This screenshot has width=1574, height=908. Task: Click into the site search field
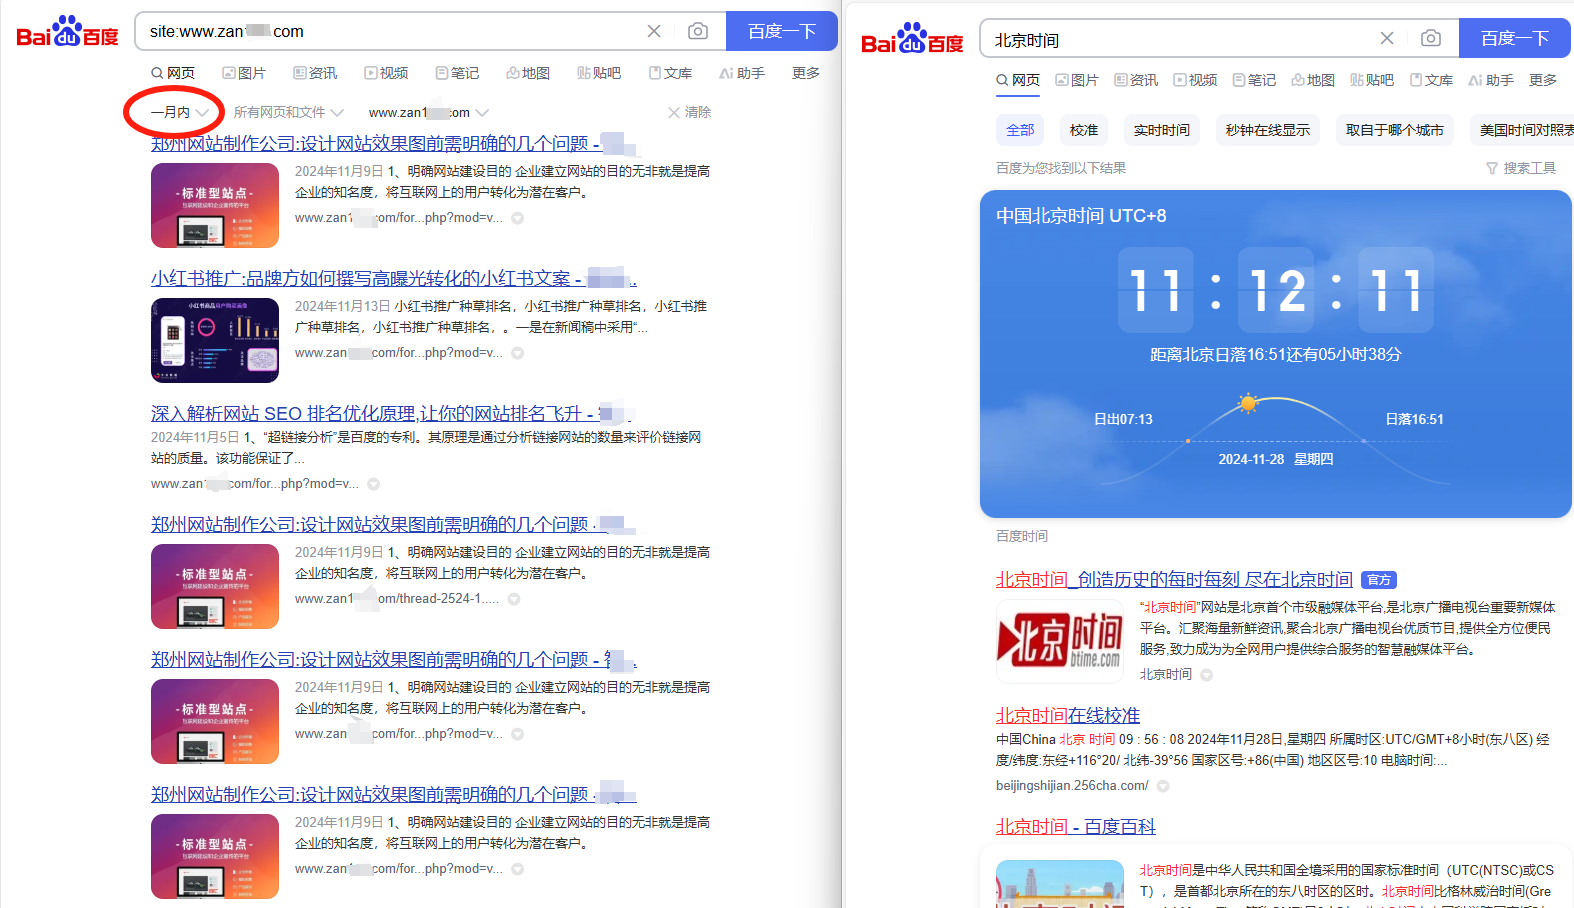click(x=390, y=31)
